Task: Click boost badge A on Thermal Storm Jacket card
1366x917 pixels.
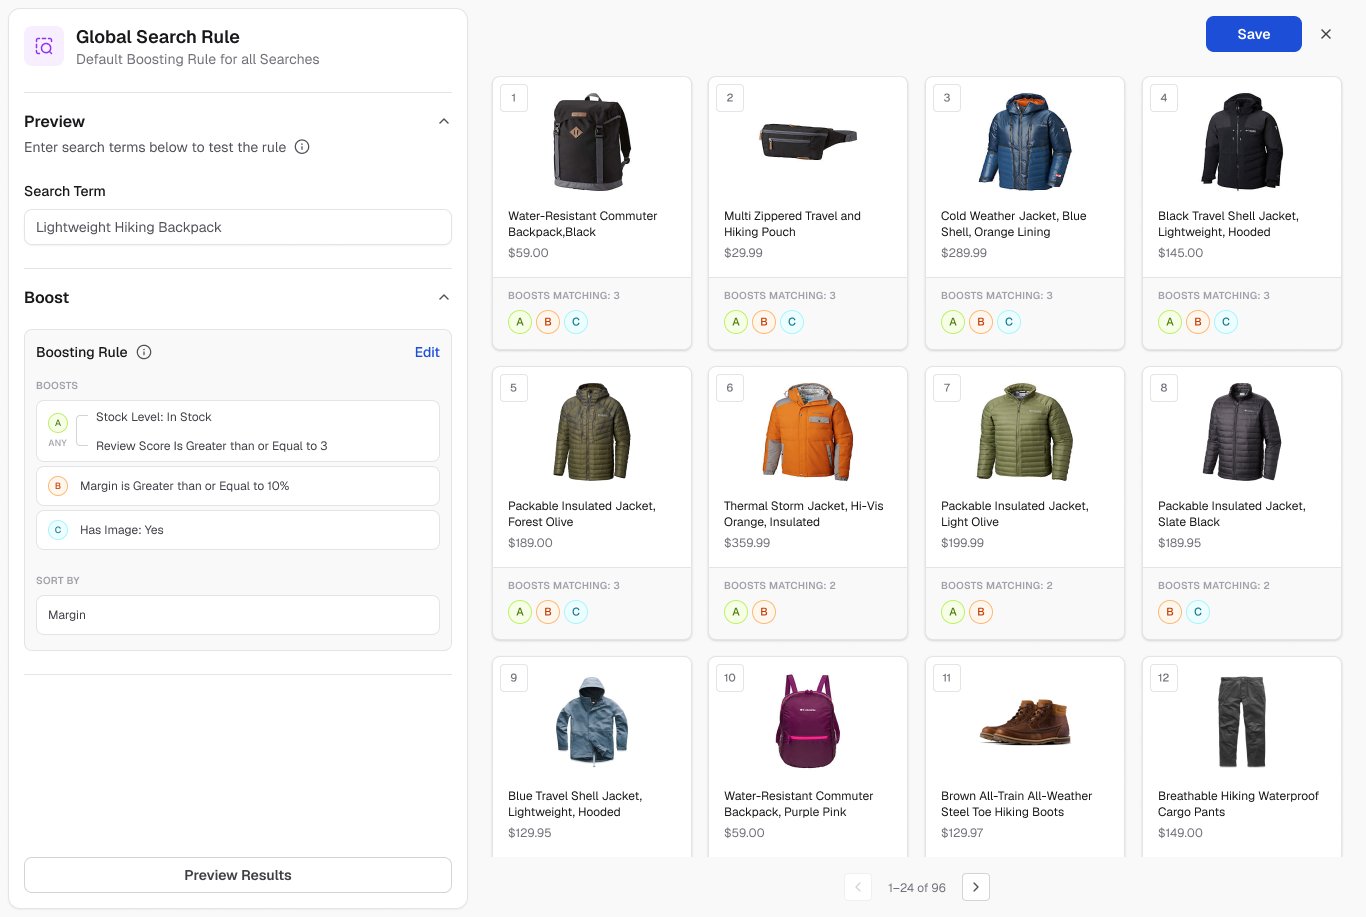Action: (x=736, y=612)
